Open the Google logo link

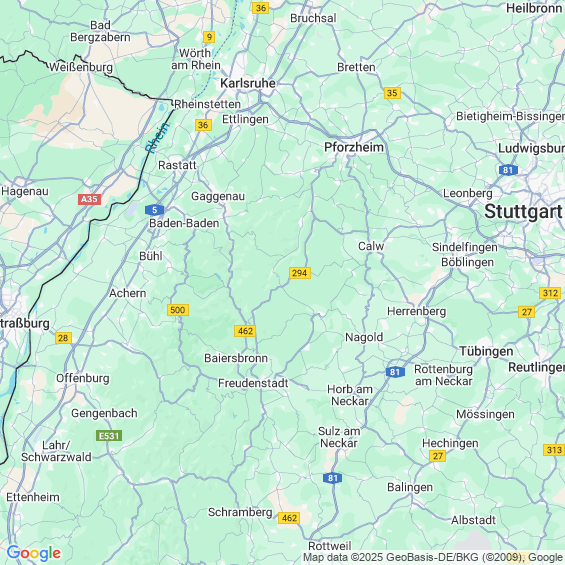pos(34,553)
